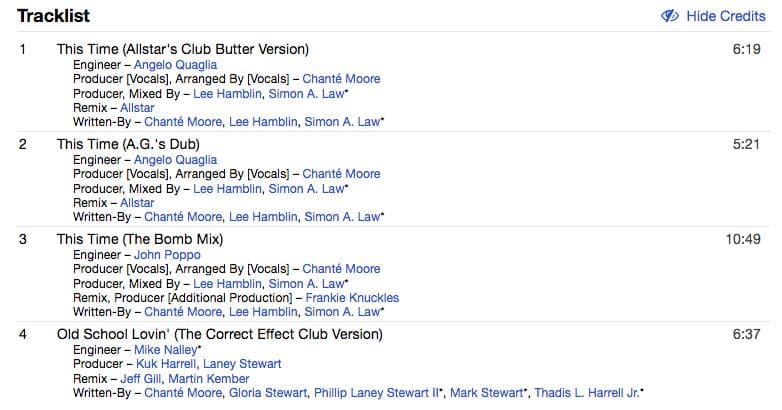Screen dimensions: 782x410
Task: Click the crossed-eye icon beside Hide Credits
Action: 670,16
